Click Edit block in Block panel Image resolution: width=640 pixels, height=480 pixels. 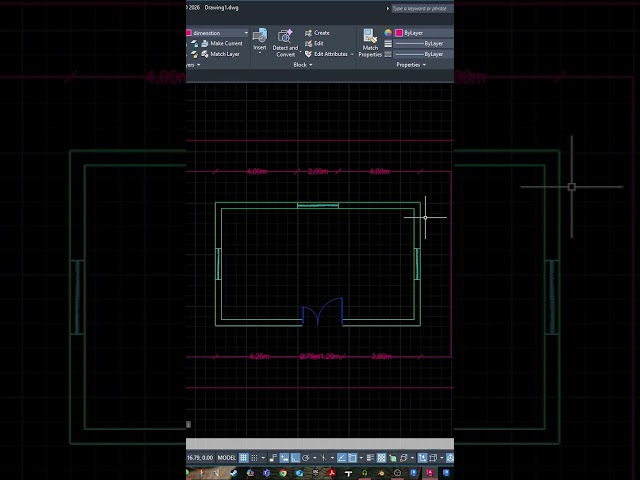click(x=314, y=43)
